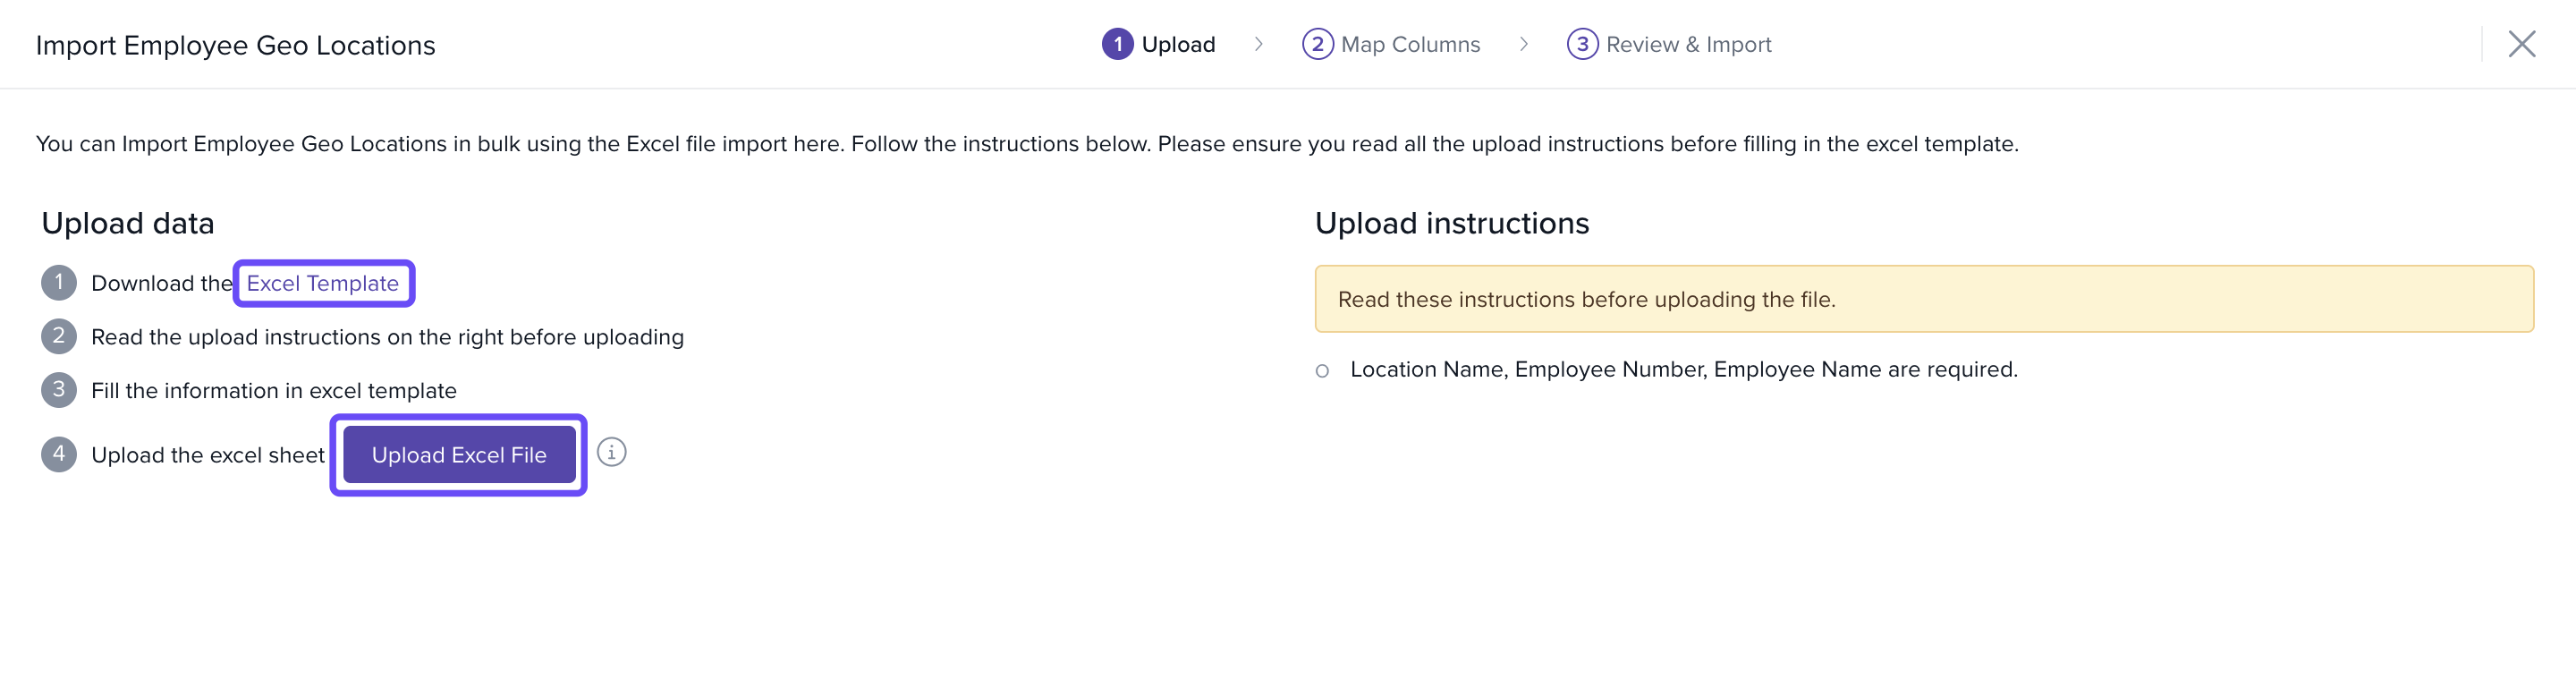Click the gray number 3 badge beside Fill the information
Viewport: 2576px width, 696px height.
pyautogui.click(x=59, y=390)
